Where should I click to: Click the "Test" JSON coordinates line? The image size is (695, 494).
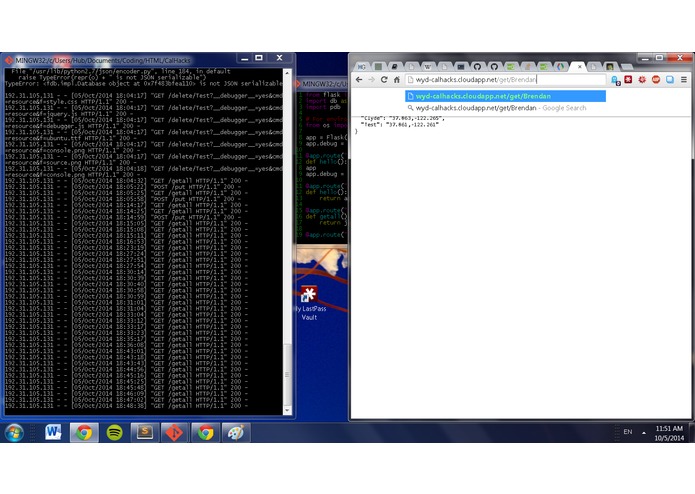coord(399,125)
